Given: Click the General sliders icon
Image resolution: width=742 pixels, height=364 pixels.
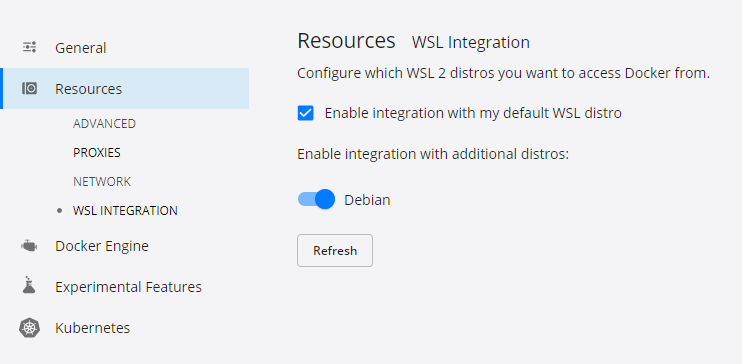Looking at the screenshot, I should click(x=29, y=47).
